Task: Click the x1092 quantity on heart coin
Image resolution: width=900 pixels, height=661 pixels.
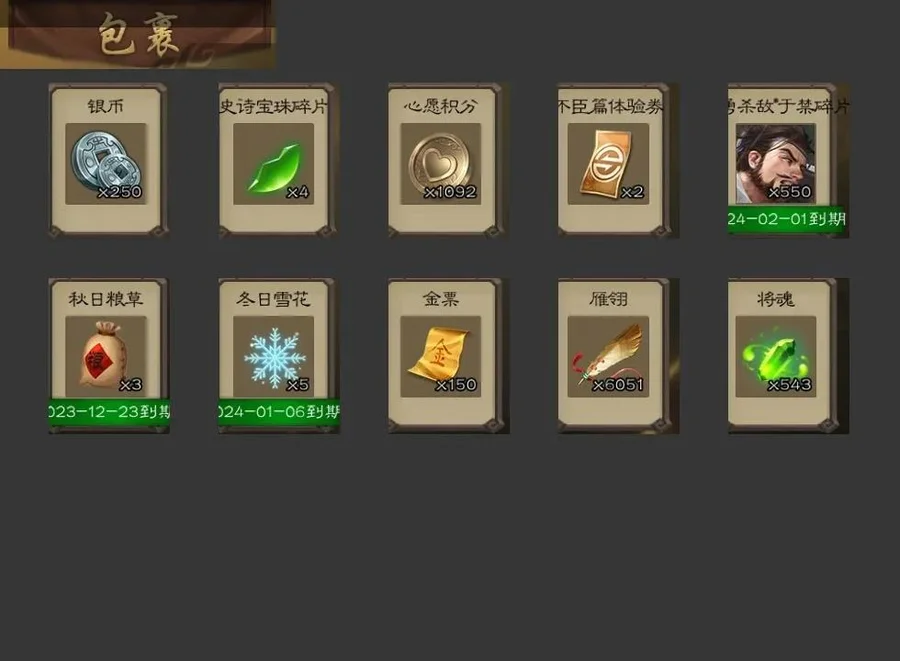Action: click(451, 192)
